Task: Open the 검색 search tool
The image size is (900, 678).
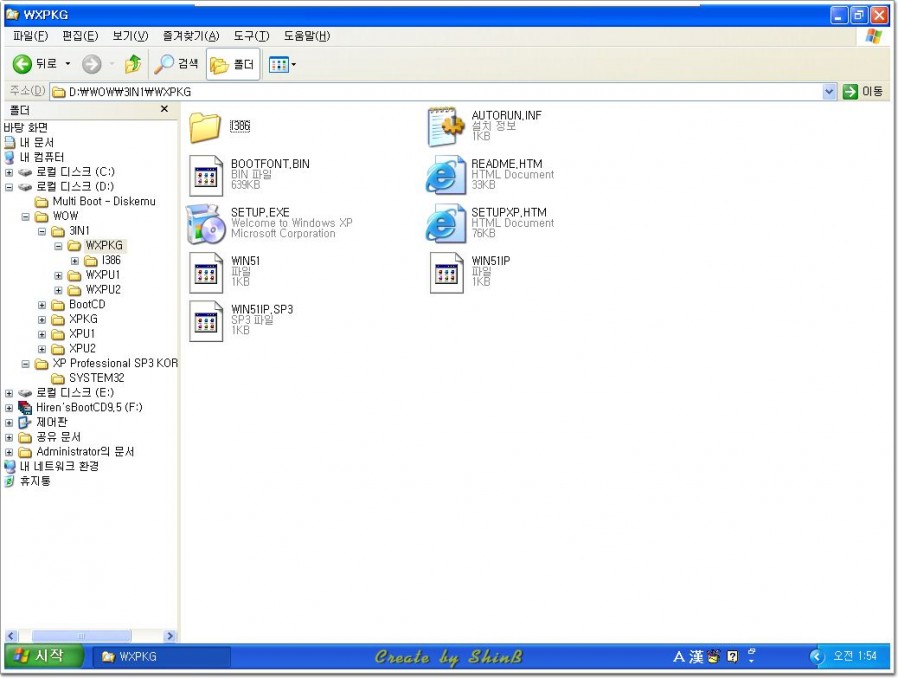Action: [x=176, y=64]
